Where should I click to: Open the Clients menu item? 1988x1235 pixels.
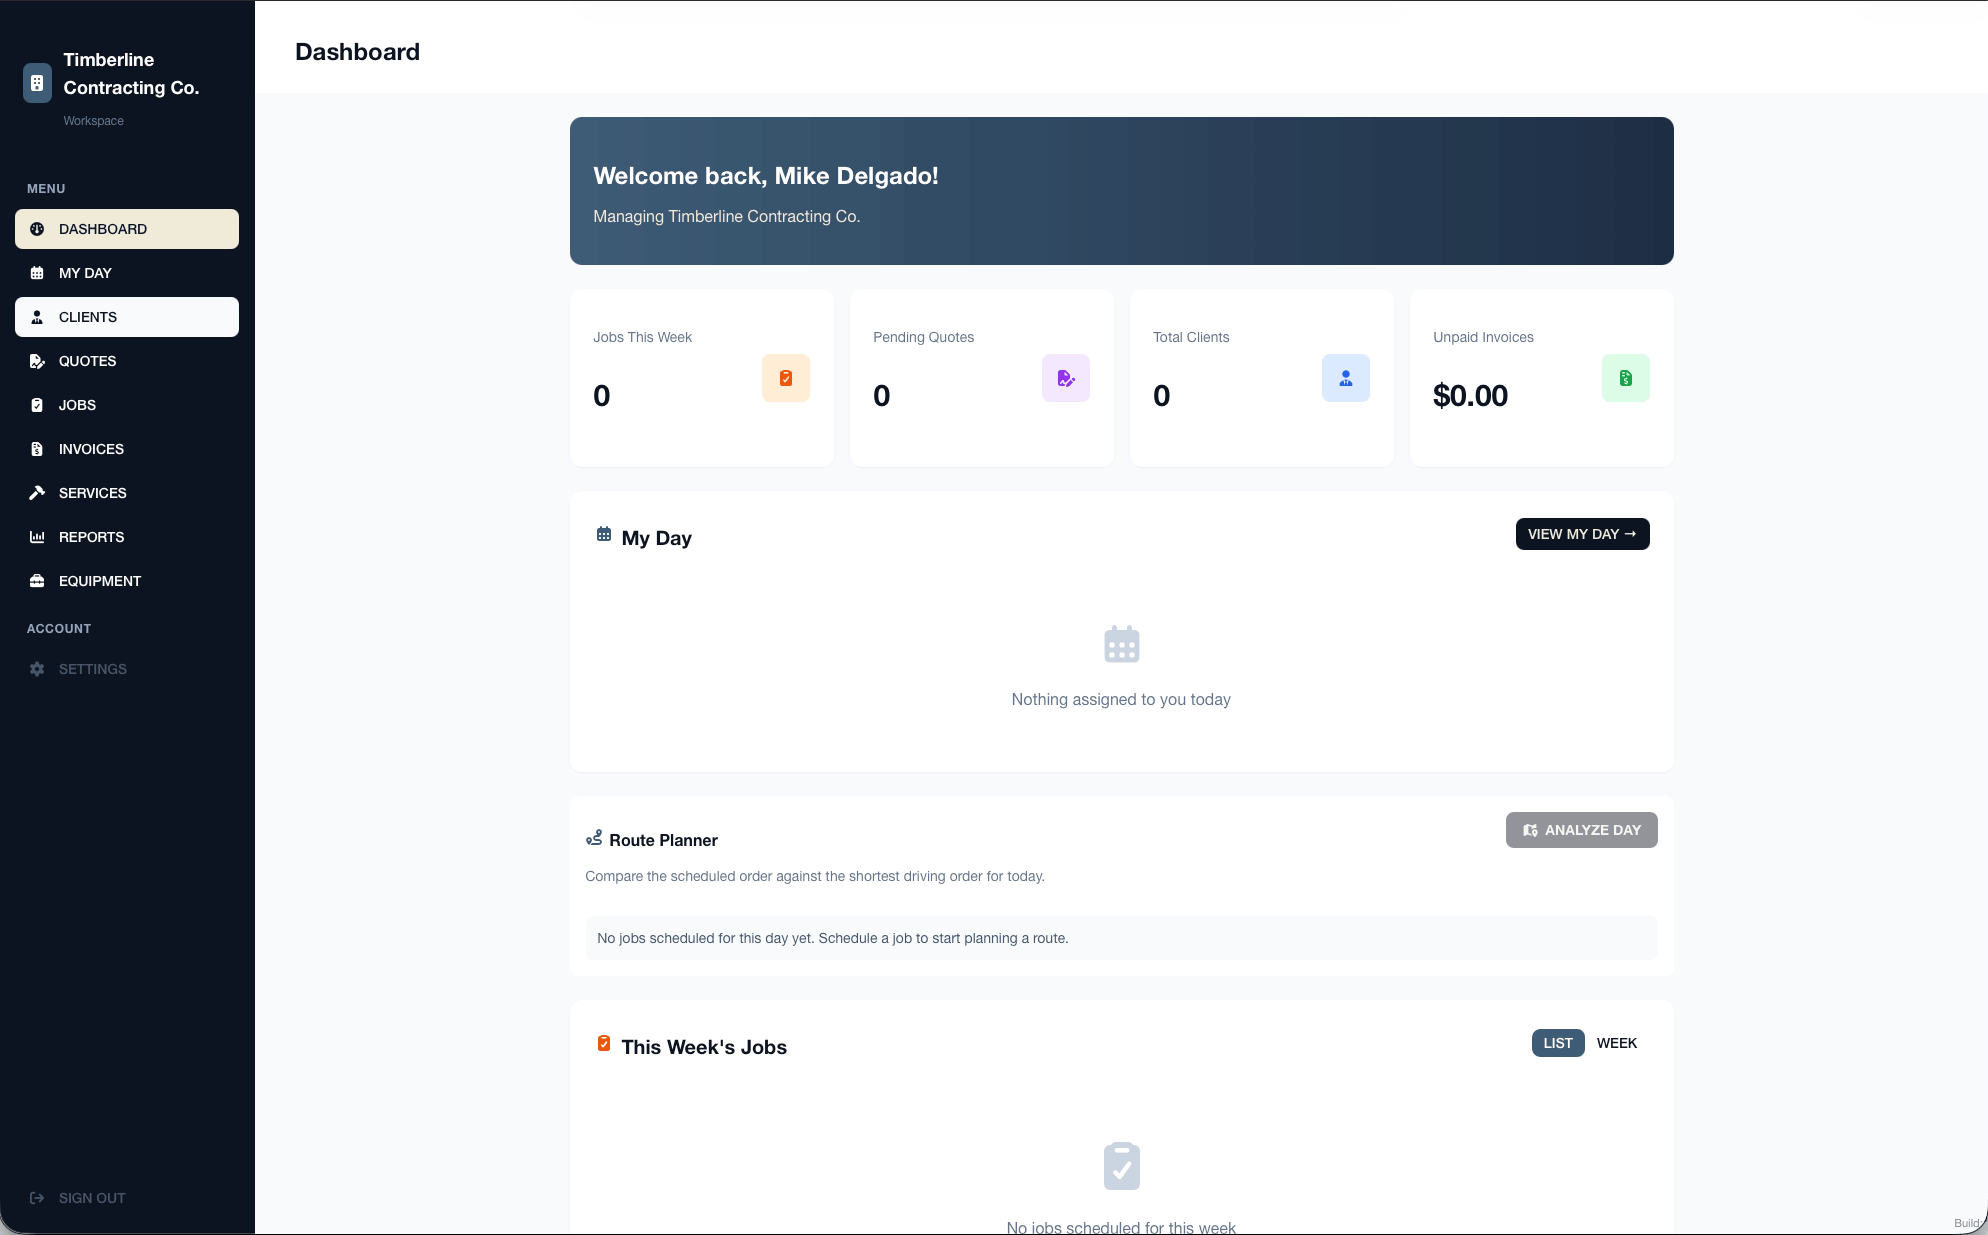[x=127, y=317]
